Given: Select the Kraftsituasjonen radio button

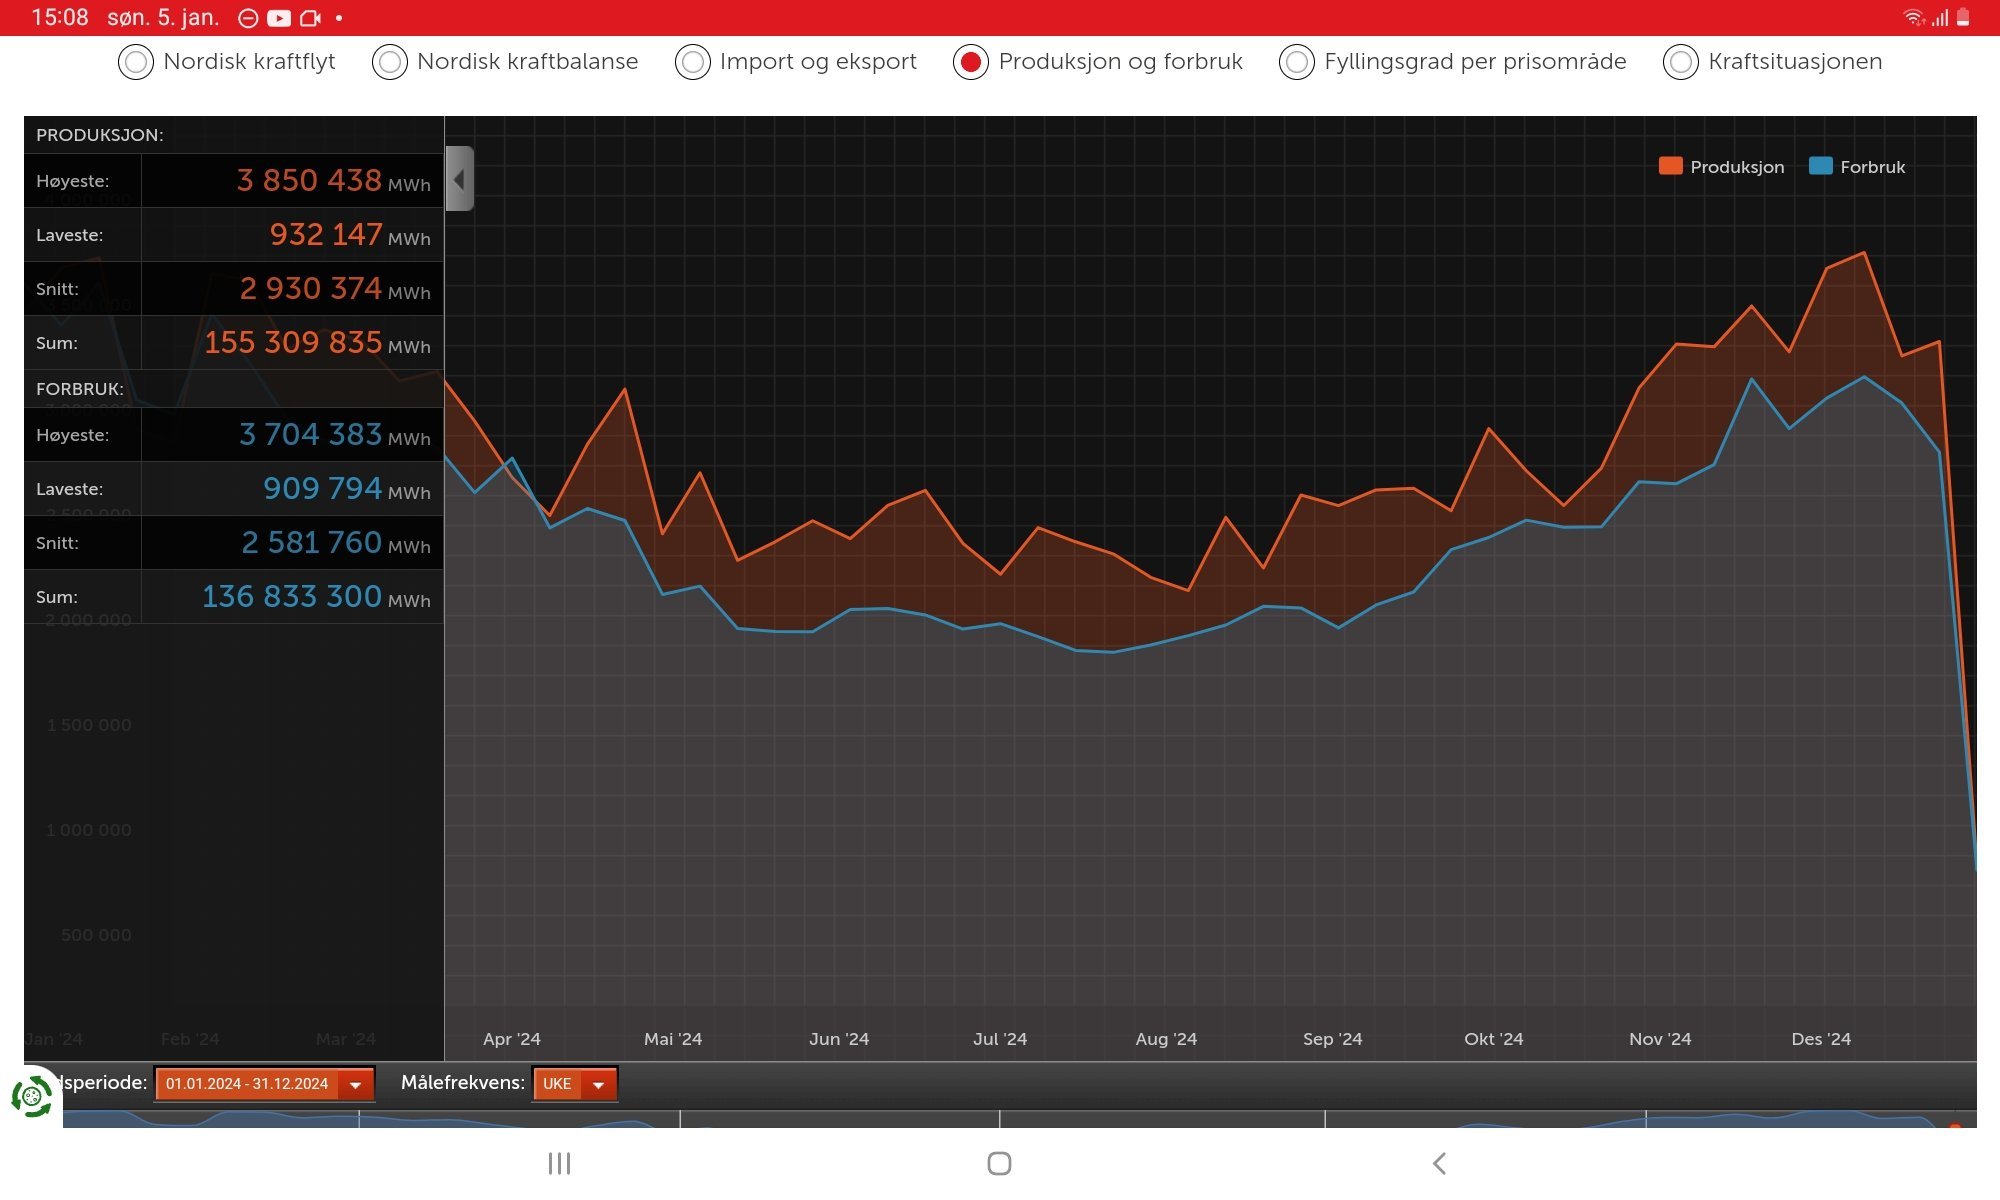Looking at the screenshot, I should pyautogui.click(x=1681, y=62).
